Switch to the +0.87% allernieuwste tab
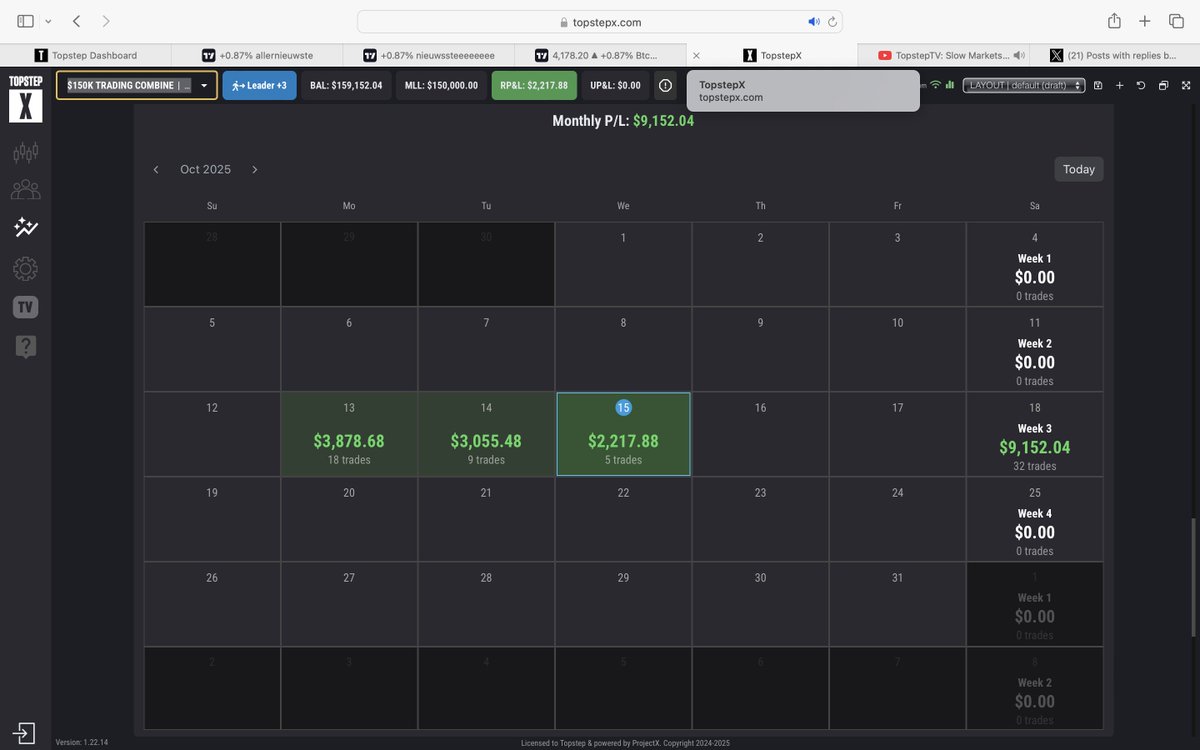The image size is (1200, 750). point(257,56)
